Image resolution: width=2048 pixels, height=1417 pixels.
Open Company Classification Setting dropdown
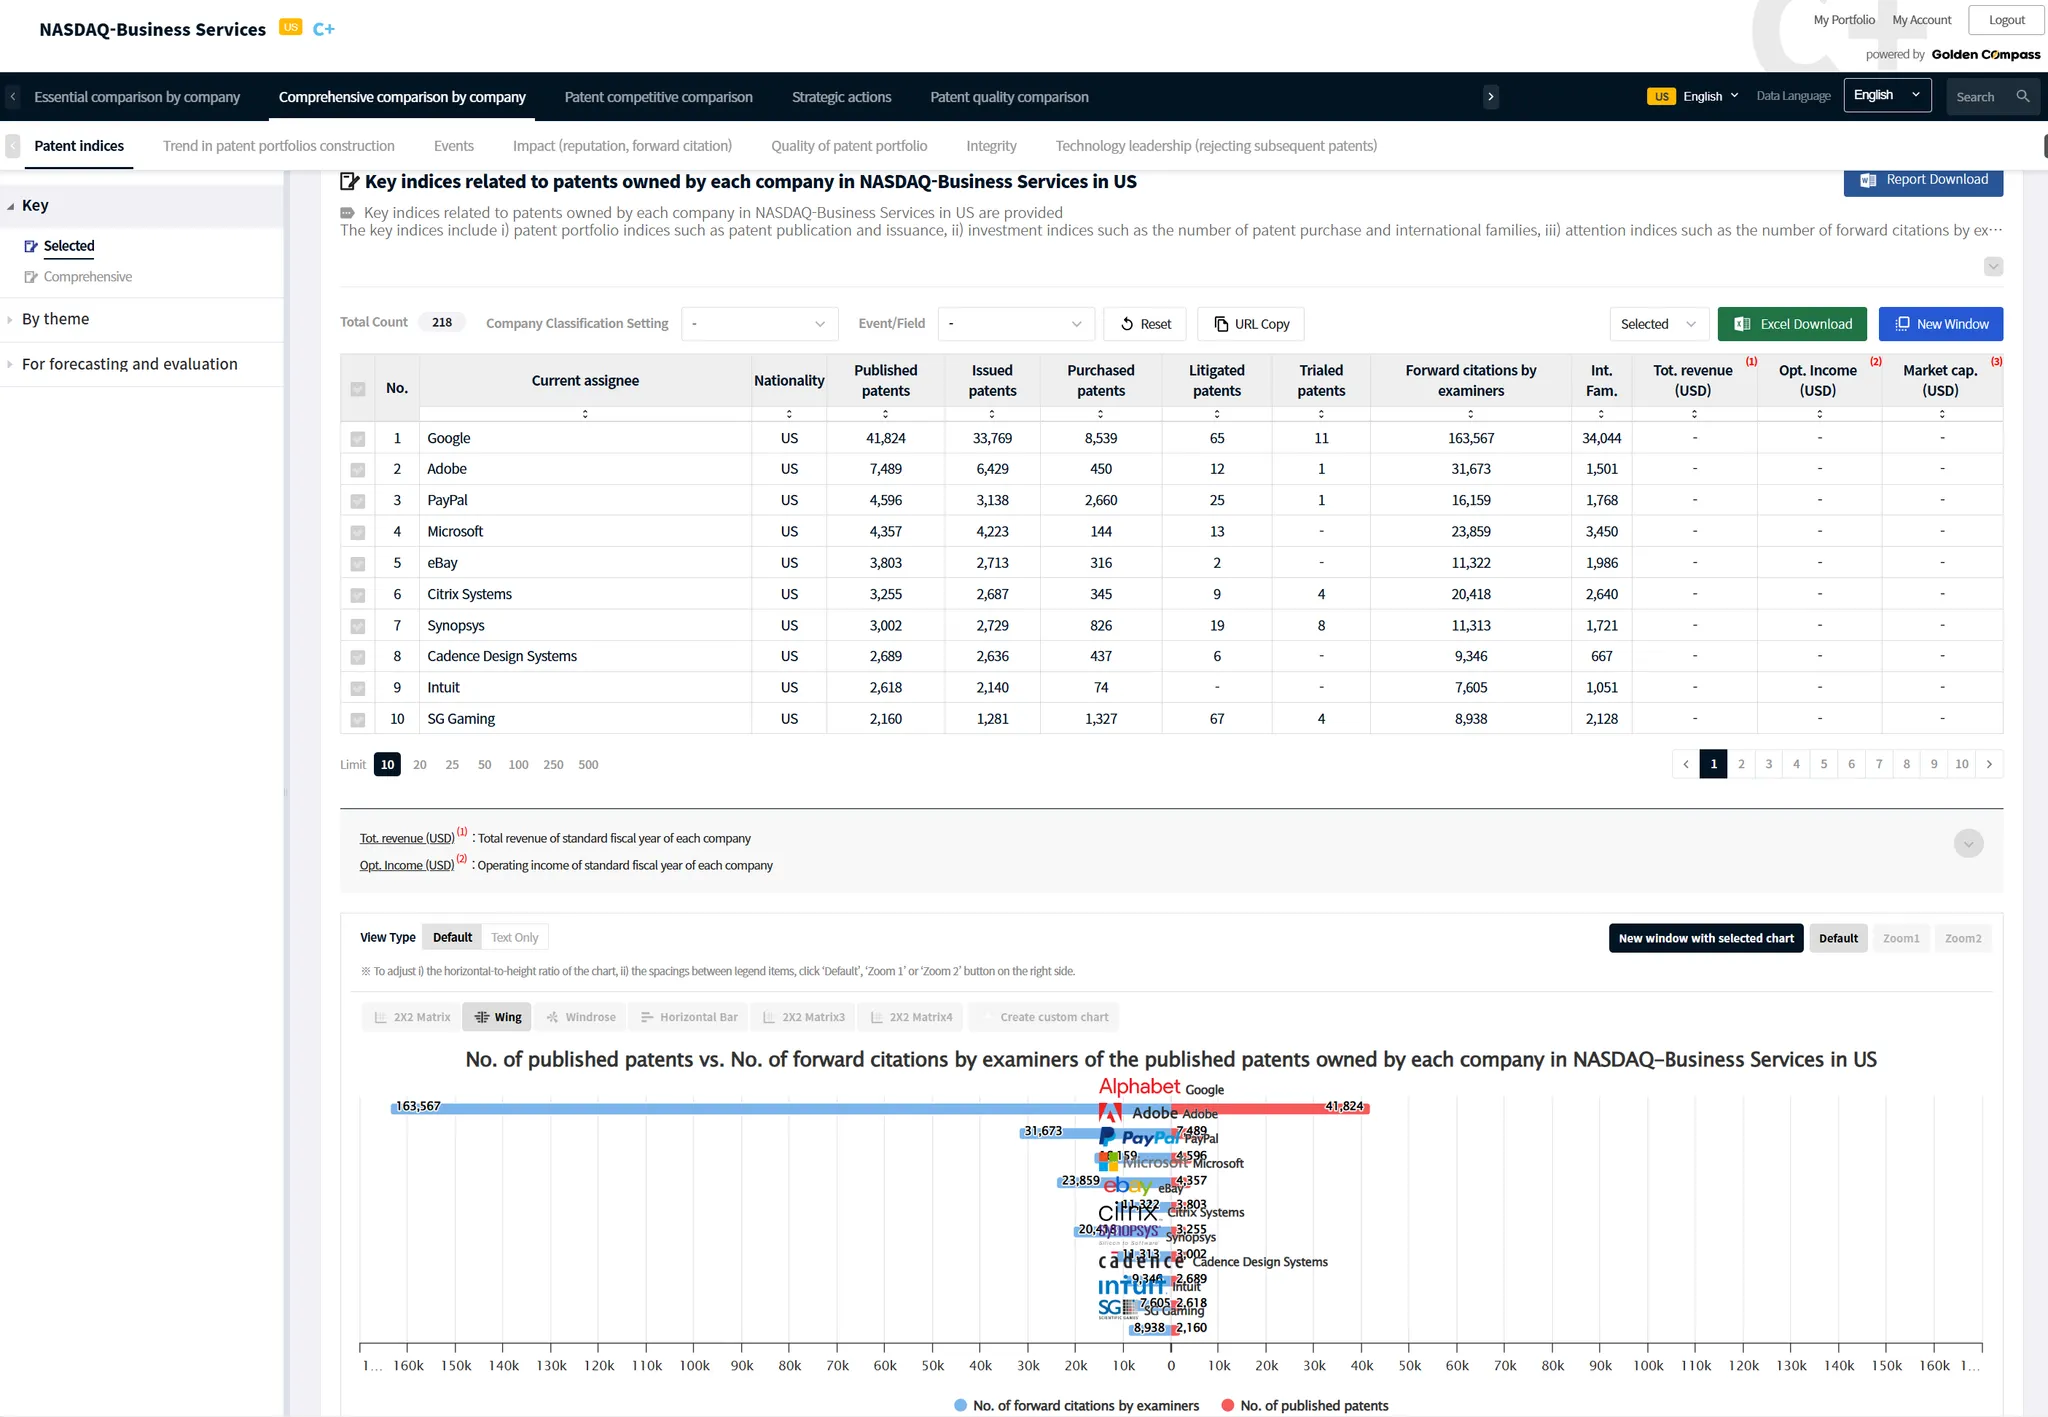759,324
